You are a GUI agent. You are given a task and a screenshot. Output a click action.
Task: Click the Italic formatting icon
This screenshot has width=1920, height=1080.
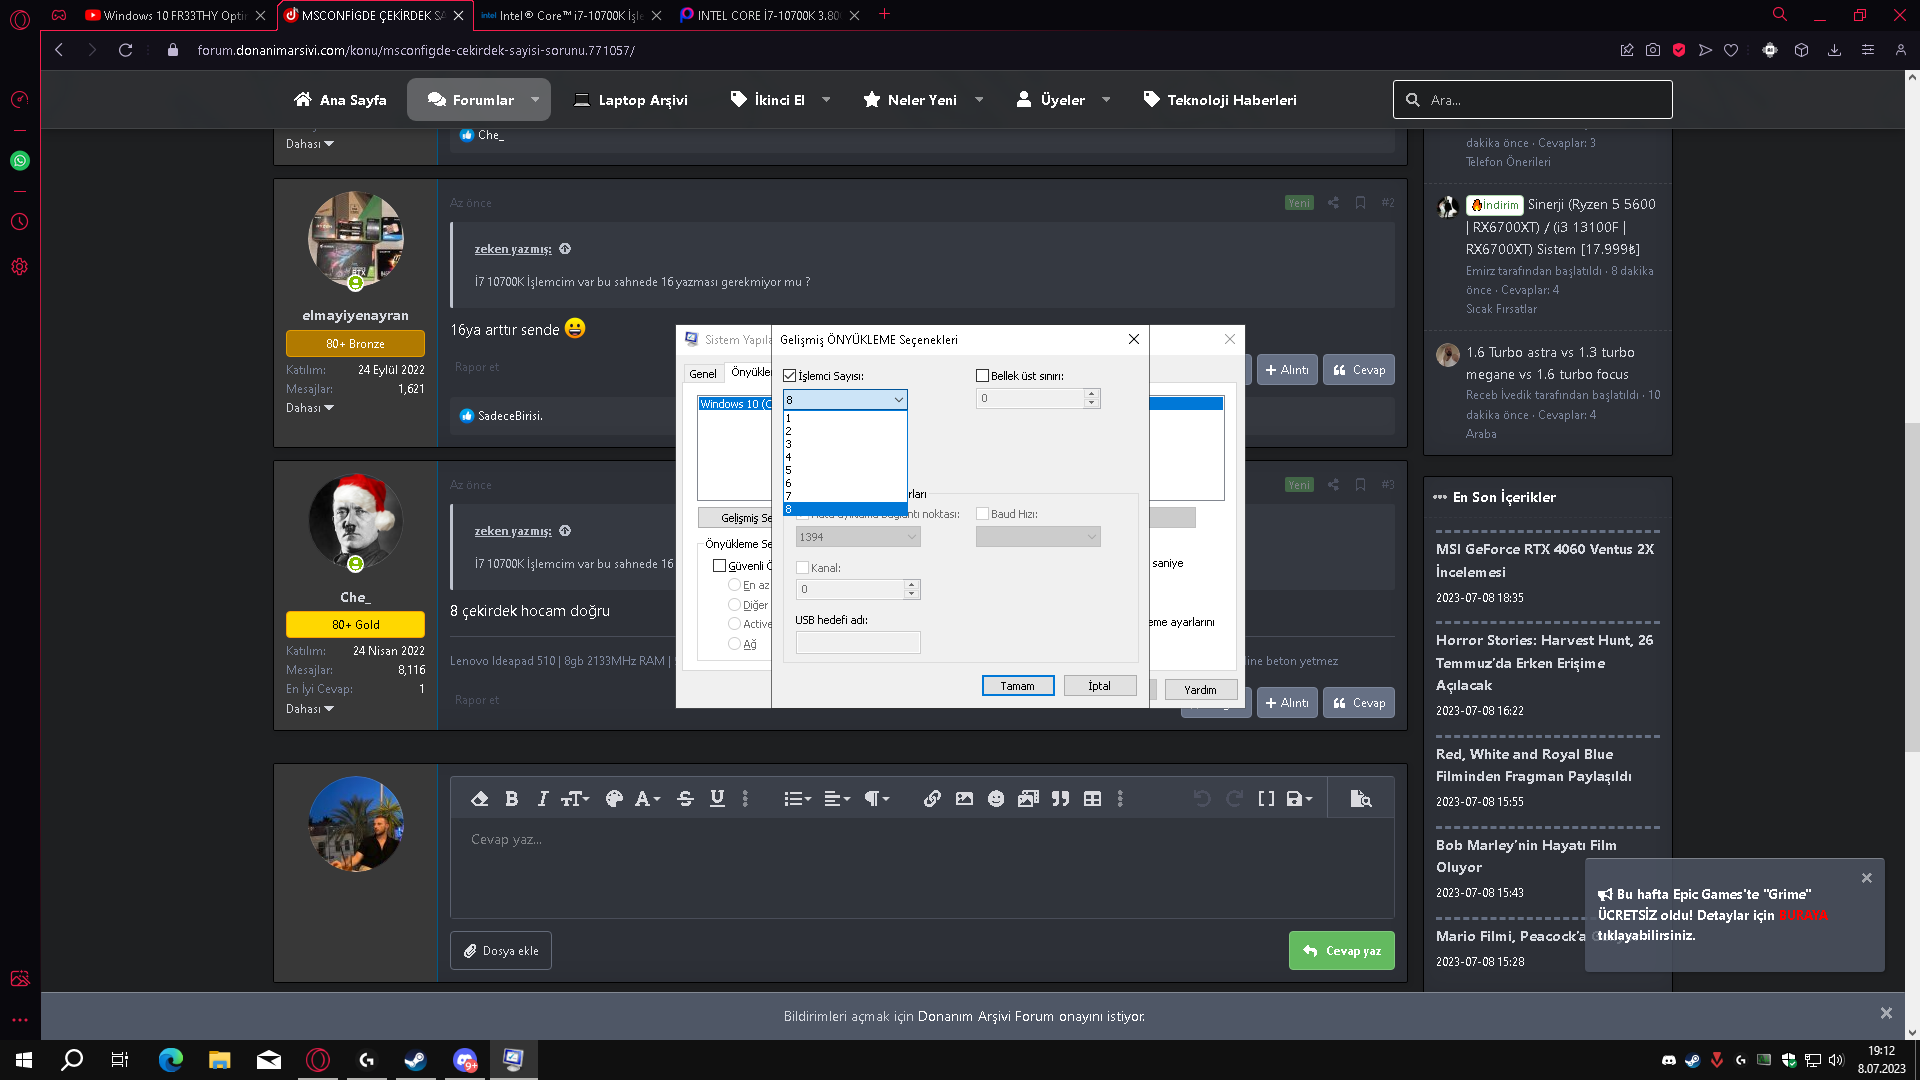[x=542, y=799]
